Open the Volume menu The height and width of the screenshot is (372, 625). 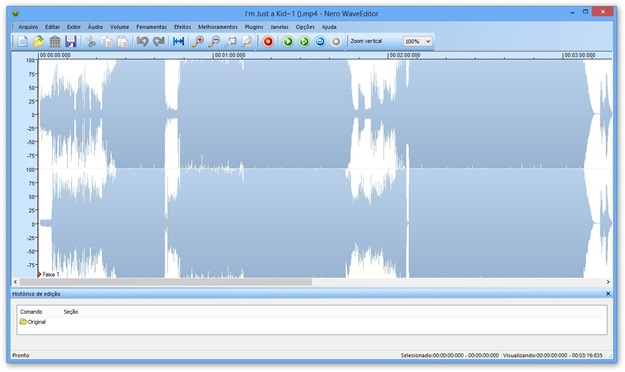[120, 27]
